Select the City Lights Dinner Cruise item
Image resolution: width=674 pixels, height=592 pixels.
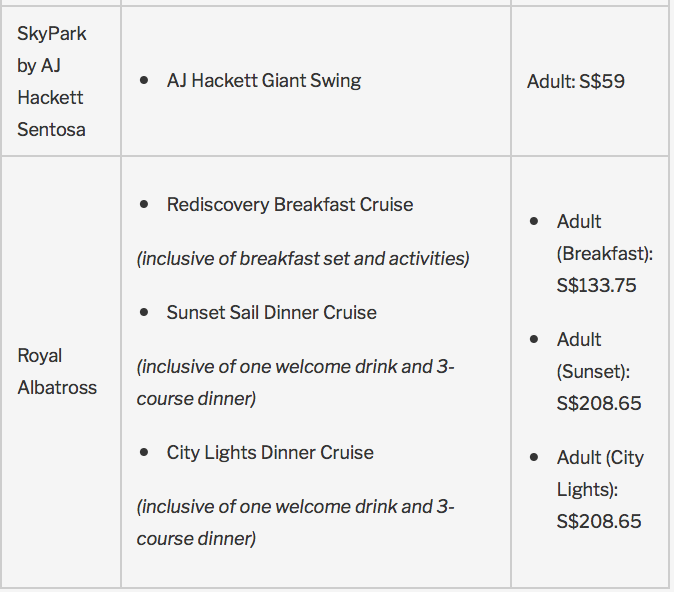tap(270, 452)
